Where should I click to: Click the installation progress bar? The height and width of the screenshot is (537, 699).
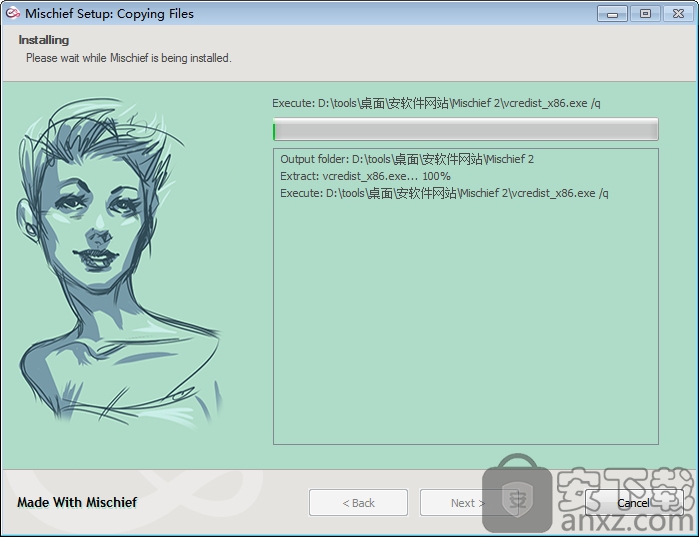click(x=465, y=129)
